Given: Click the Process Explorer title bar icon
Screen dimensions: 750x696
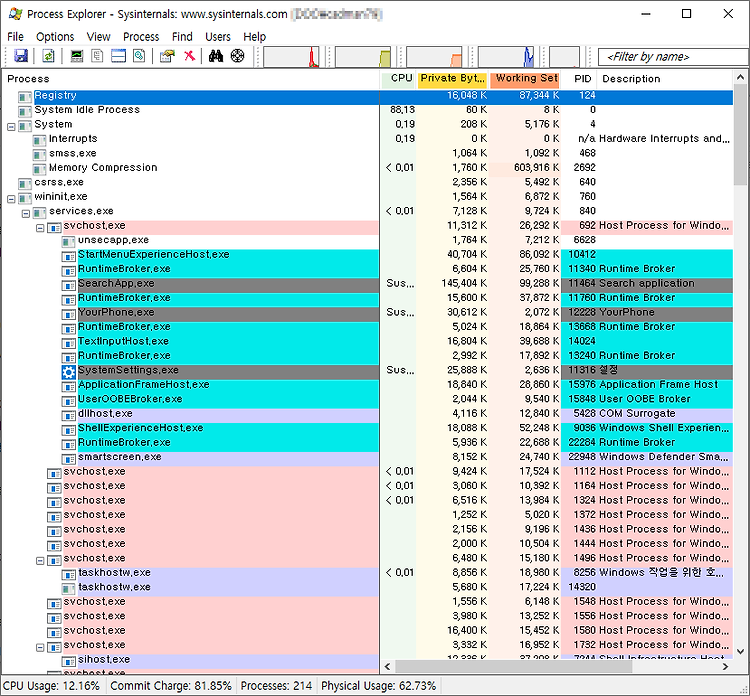Looking at the screenshot, I should pos(15,14).
